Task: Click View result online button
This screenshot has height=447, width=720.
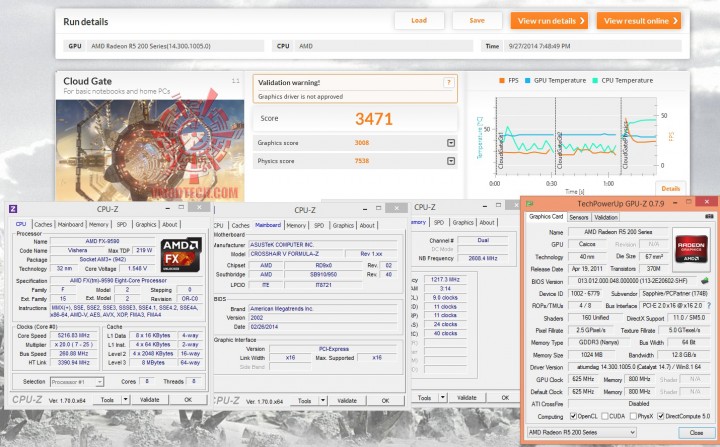Action: (639, 21)
